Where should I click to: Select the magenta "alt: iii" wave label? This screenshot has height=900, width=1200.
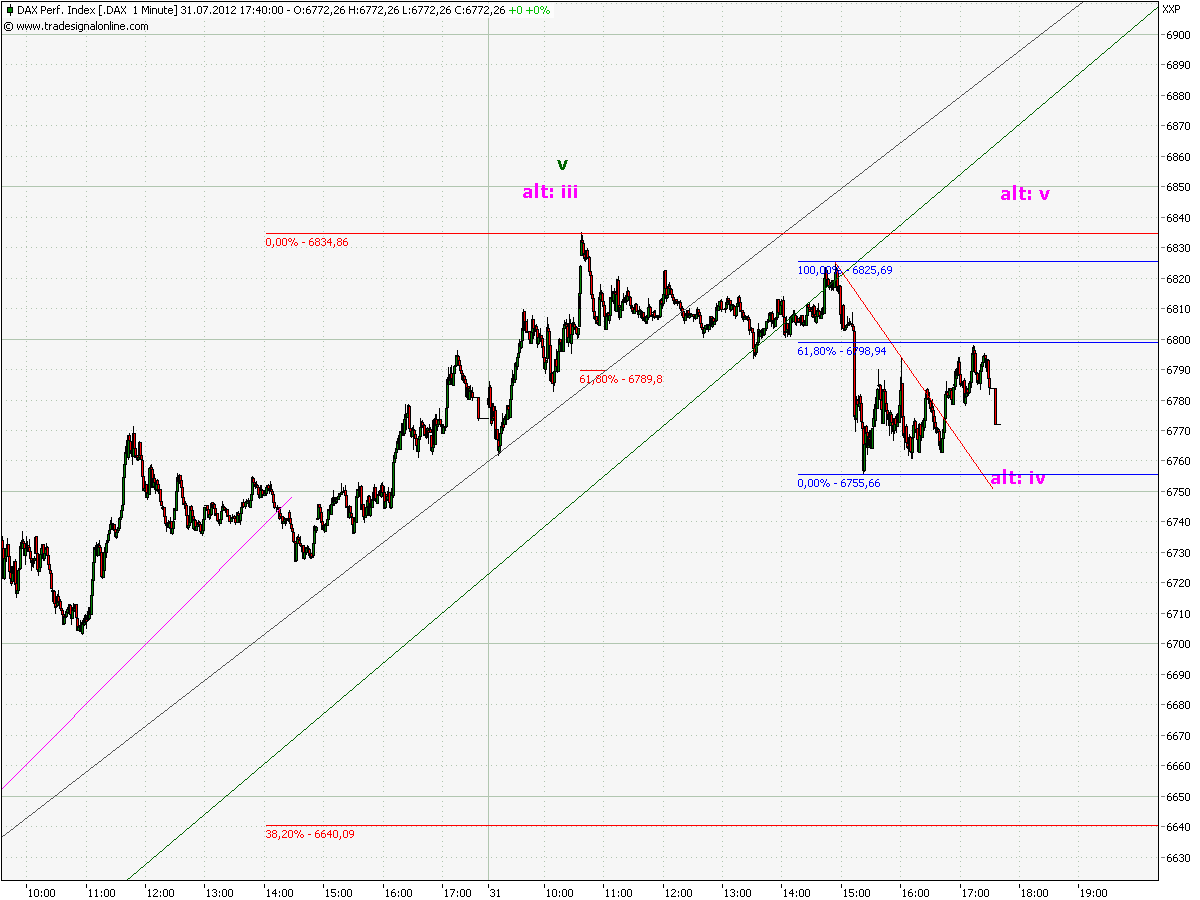(x=548, y=189)
